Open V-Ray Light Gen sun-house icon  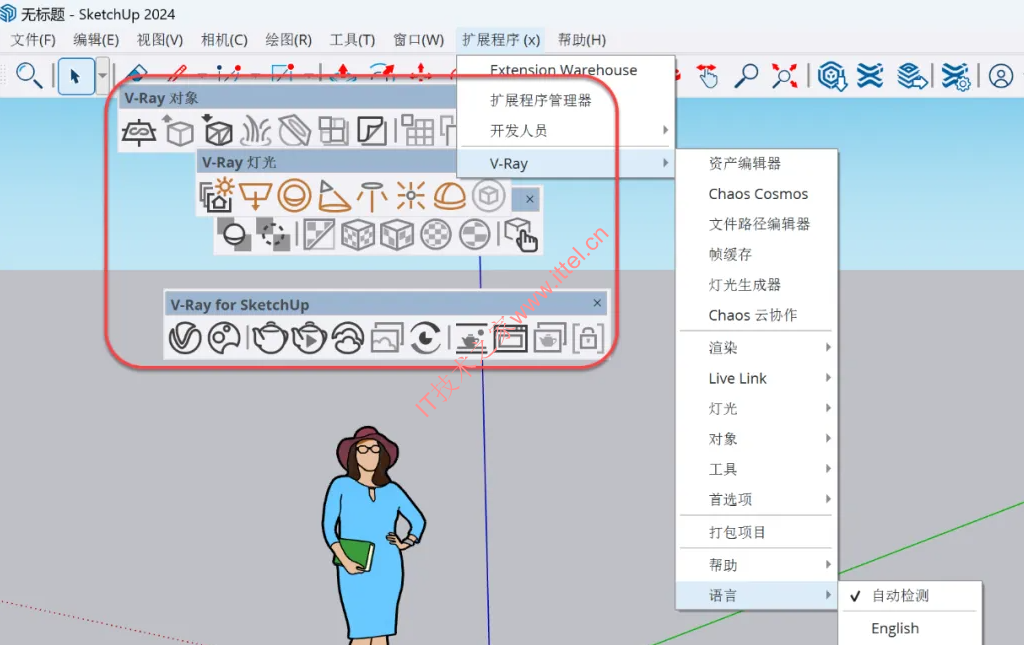[x=216, y=195]
